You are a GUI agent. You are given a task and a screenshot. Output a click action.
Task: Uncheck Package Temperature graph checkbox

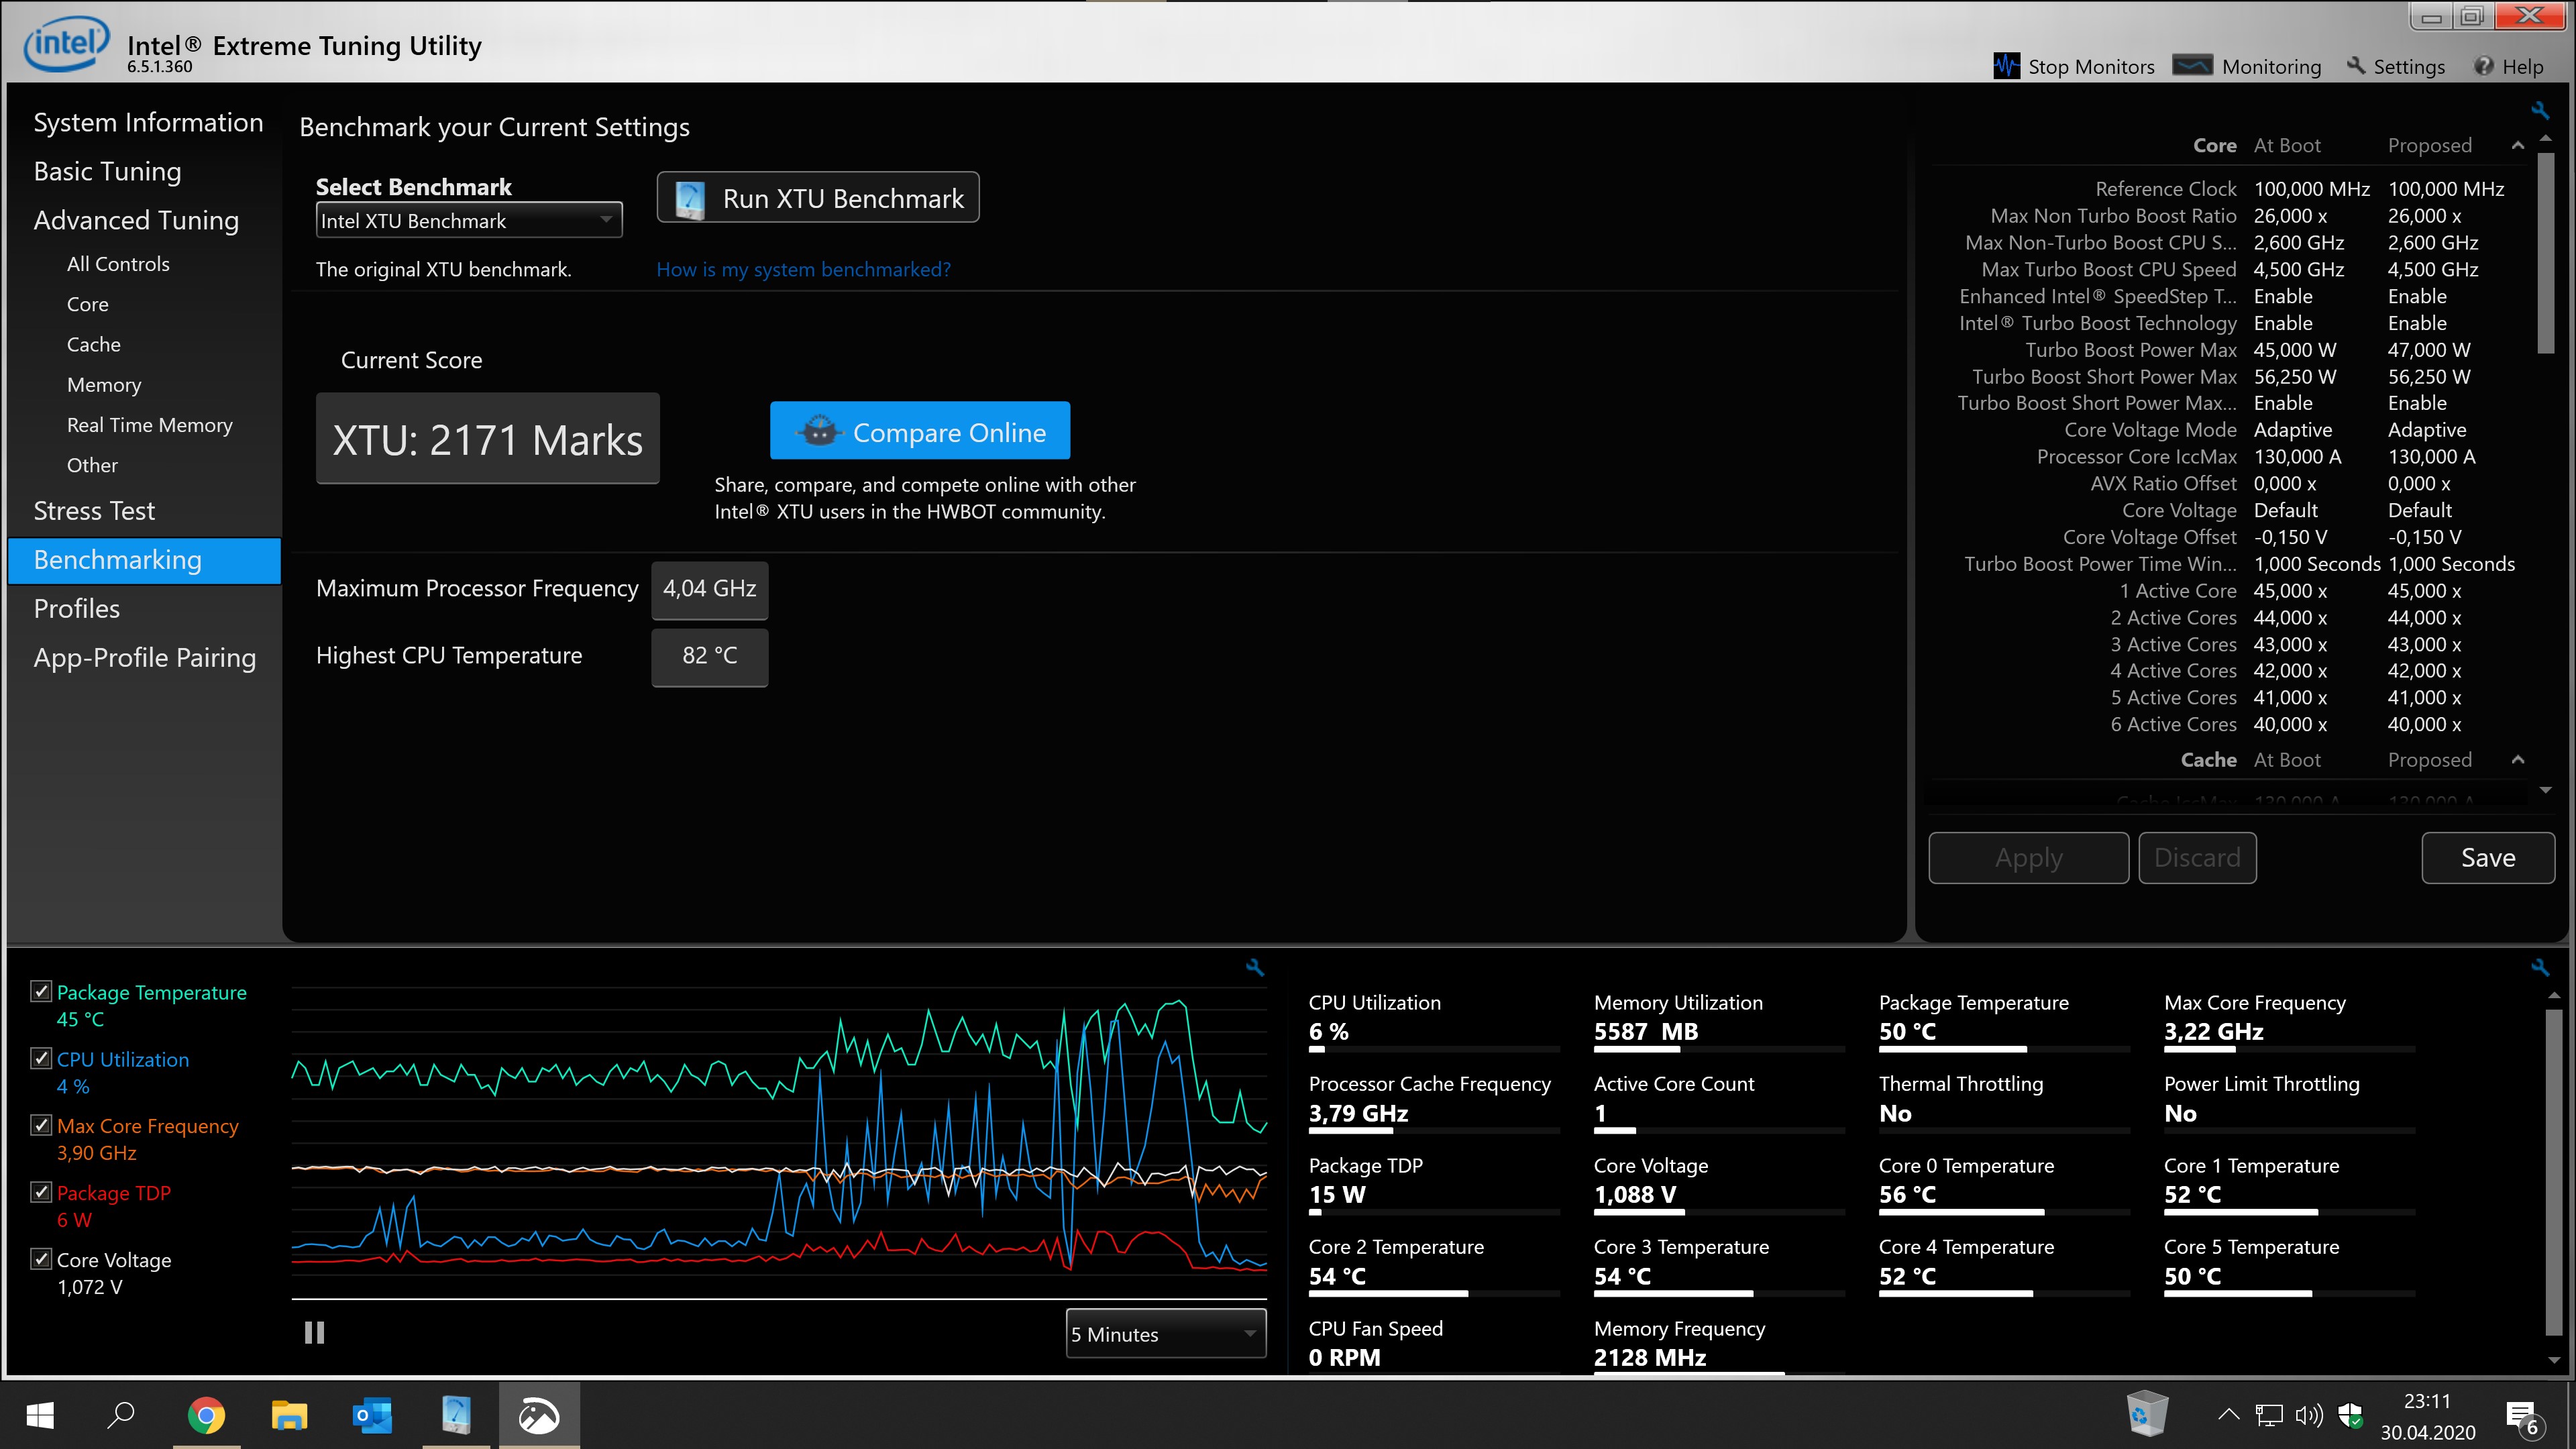coord(41,991)
